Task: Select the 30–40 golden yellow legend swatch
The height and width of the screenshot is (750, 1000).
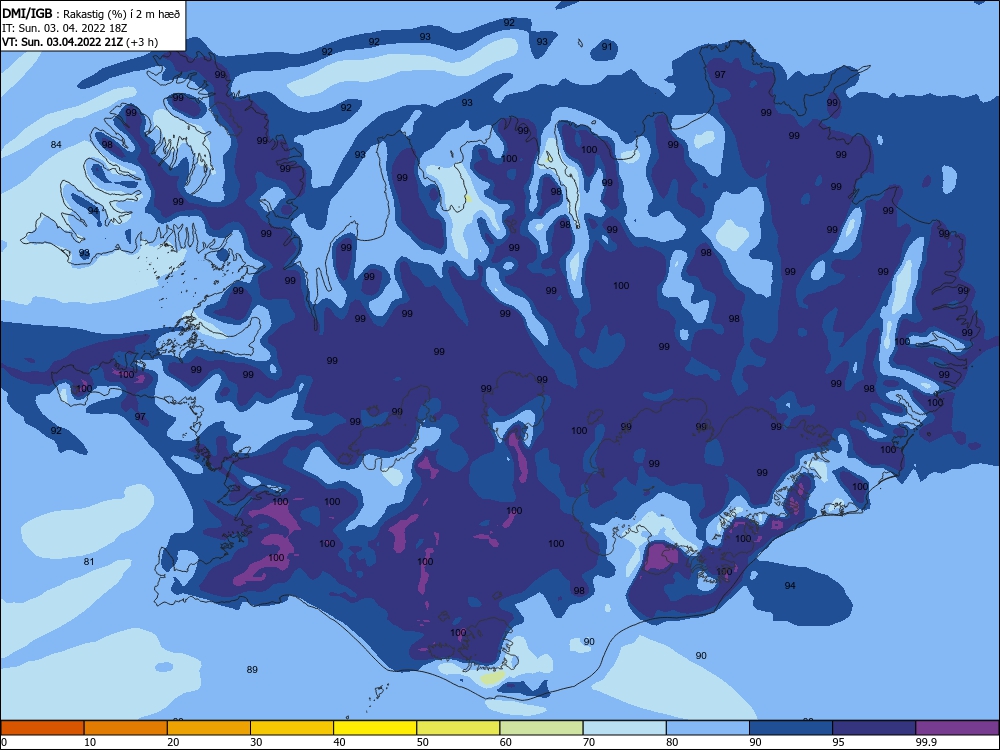Action: pos(292,728)
